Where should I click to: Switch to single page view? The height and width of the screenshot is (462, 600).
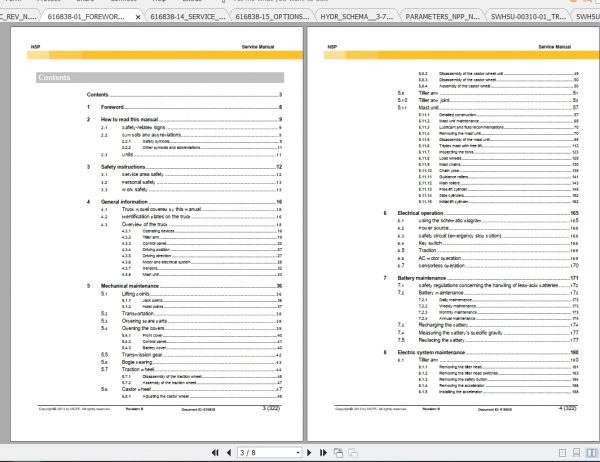(x=562, y=453)
